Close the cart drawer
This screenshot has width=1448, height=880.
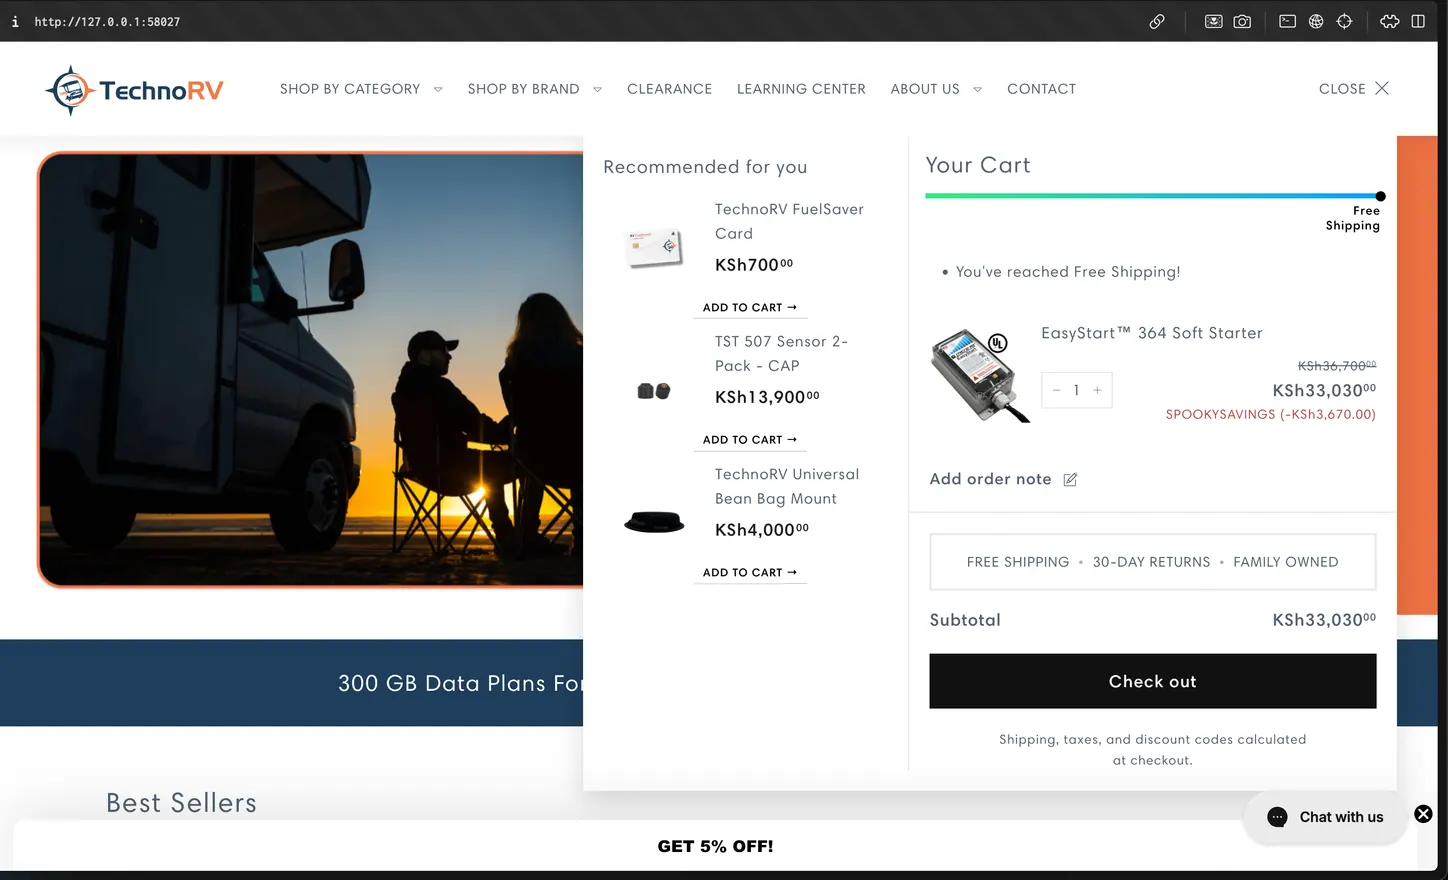click(1354, 89)
